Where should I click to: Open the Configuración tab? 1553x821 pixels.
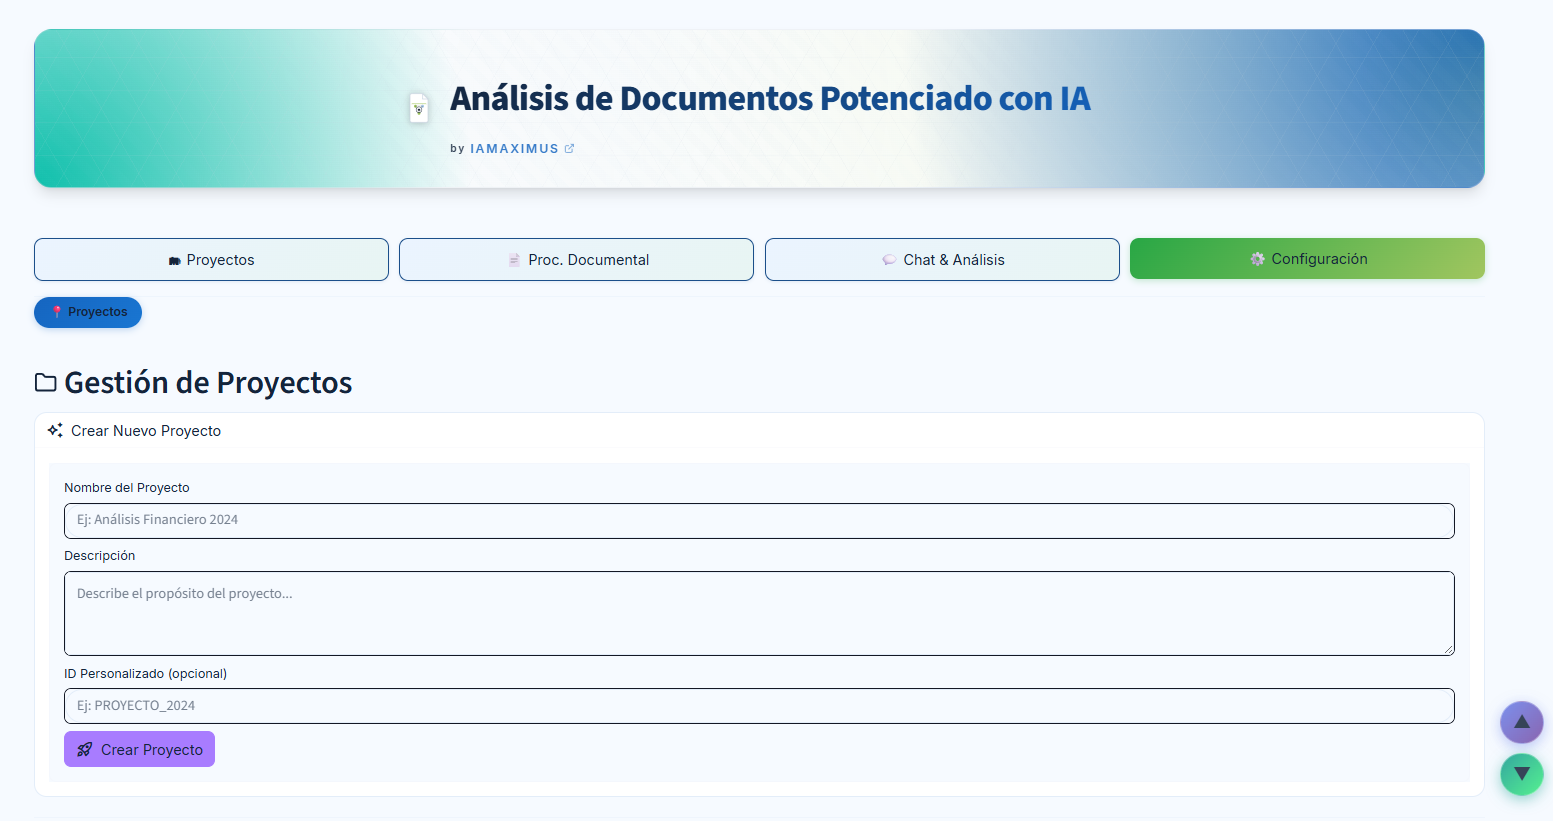[1307, 259]
